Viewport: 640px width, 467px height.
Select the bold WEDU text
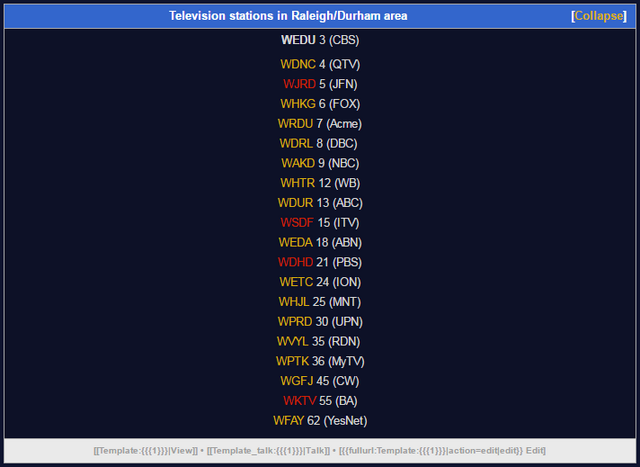(x=298, y=40)
